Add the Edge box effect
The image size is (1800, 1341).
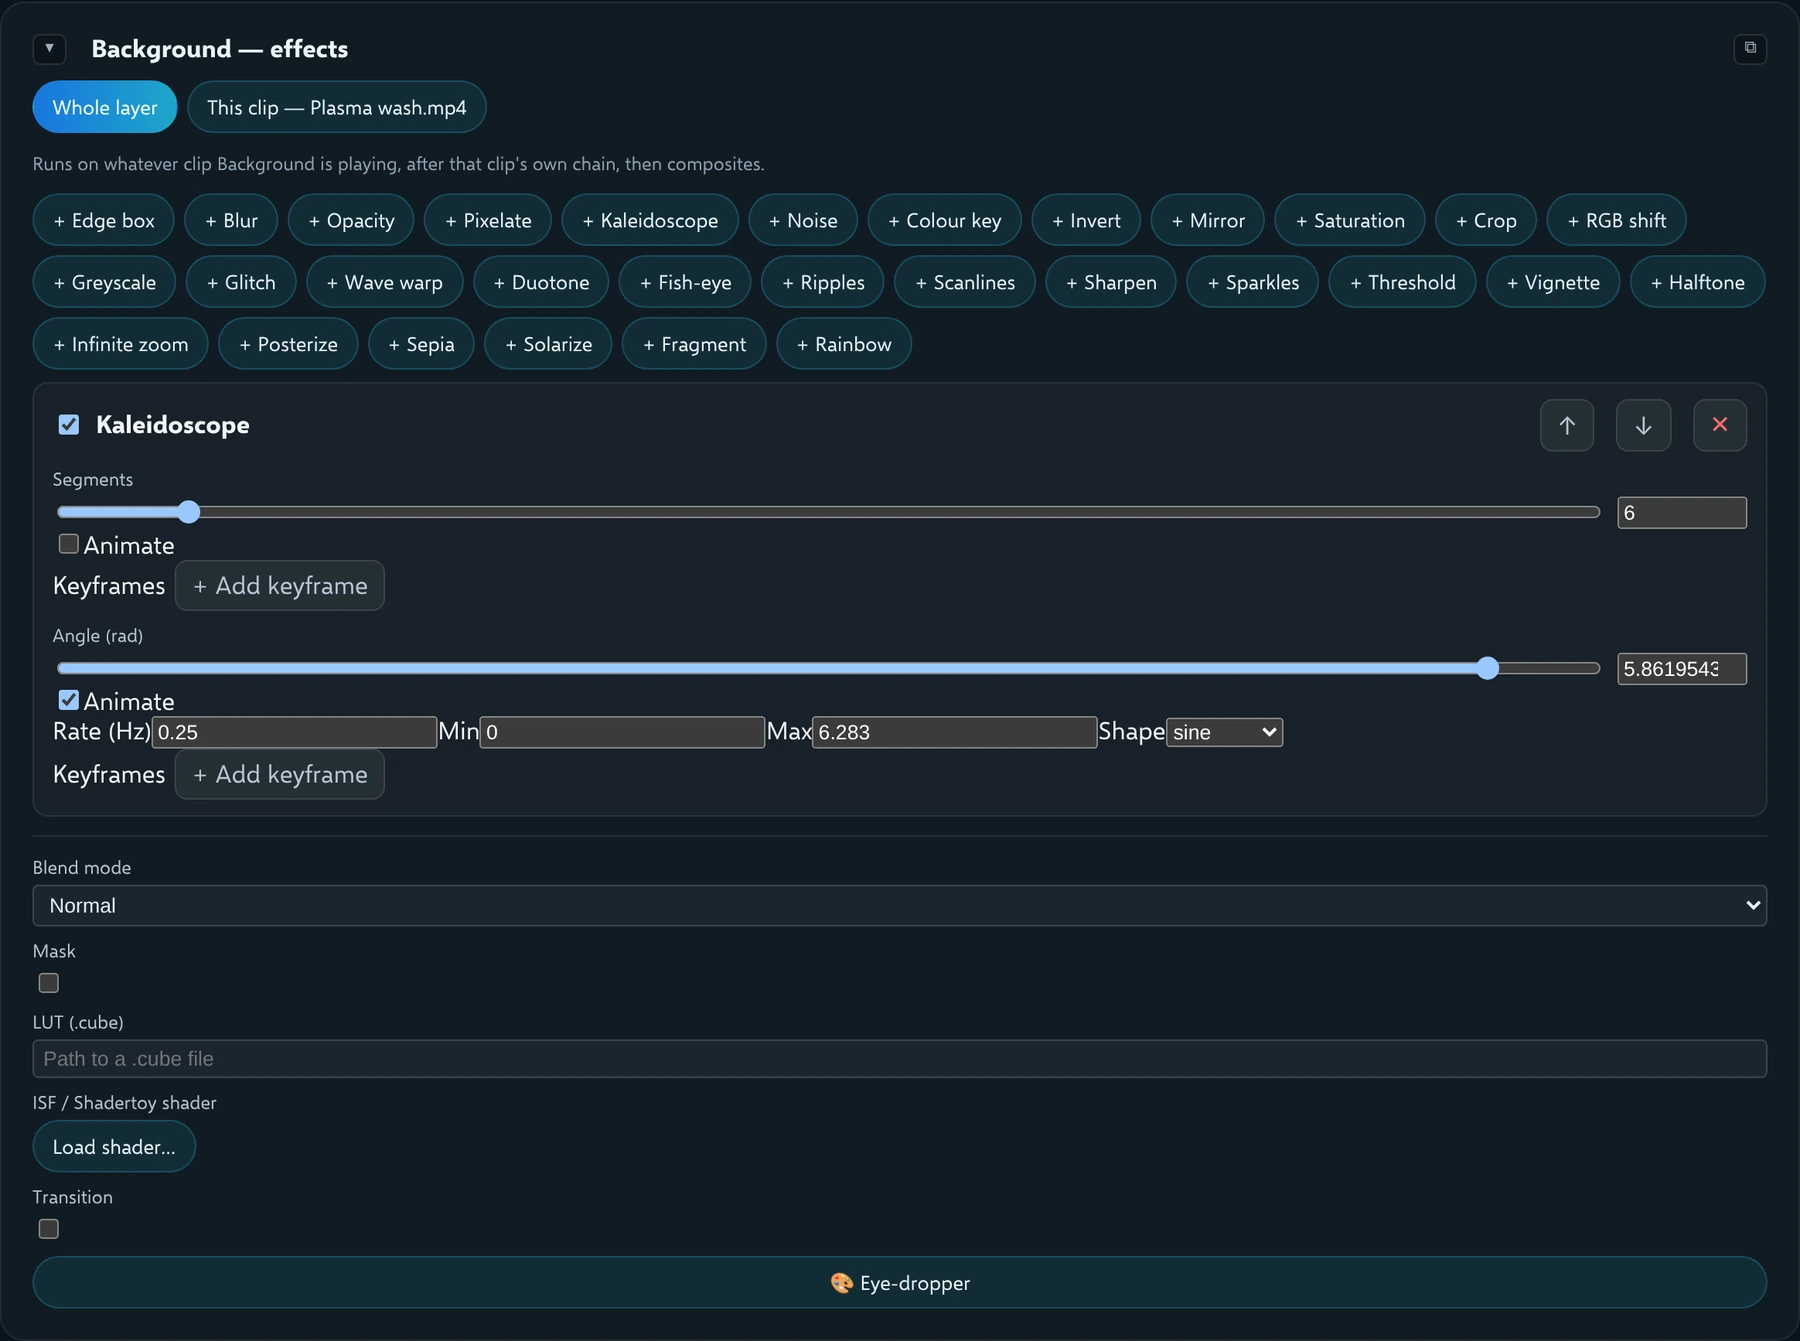[104, 220]
